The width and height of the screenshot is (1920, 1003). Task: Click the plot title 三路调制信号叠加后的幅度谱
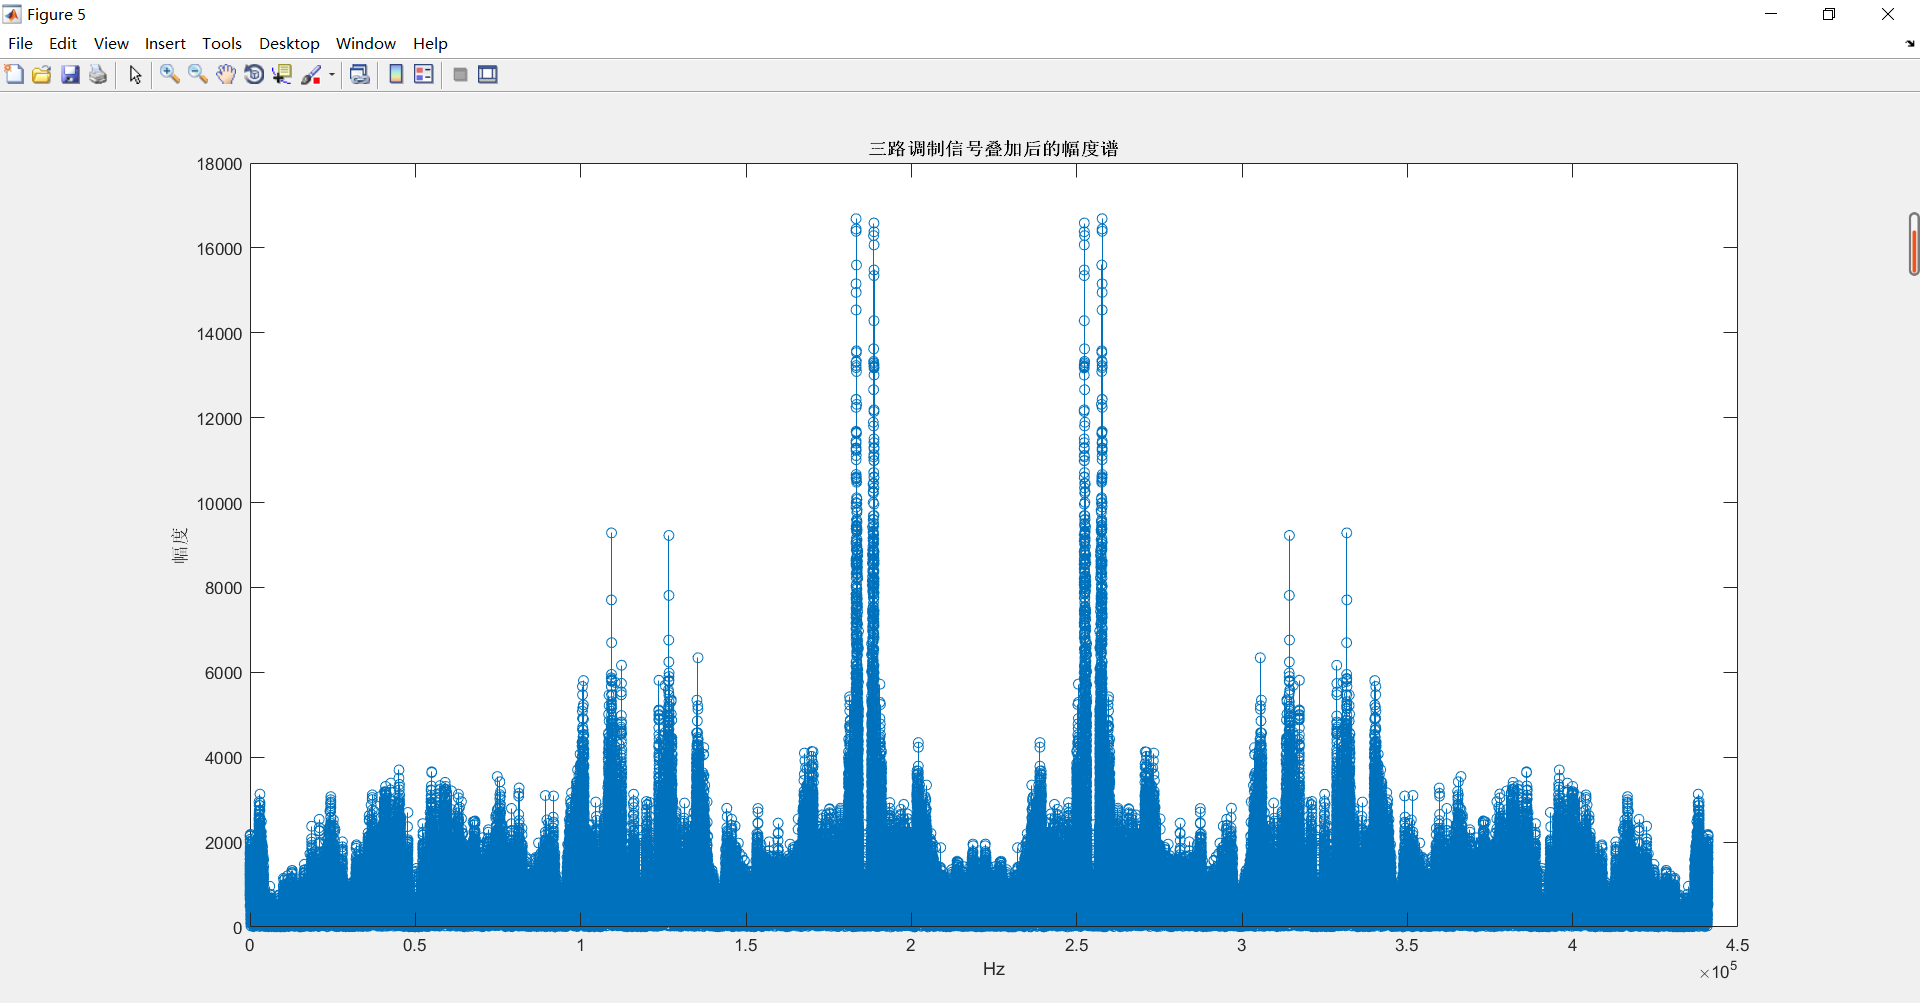pyautogui.click(x=993, y=149)
